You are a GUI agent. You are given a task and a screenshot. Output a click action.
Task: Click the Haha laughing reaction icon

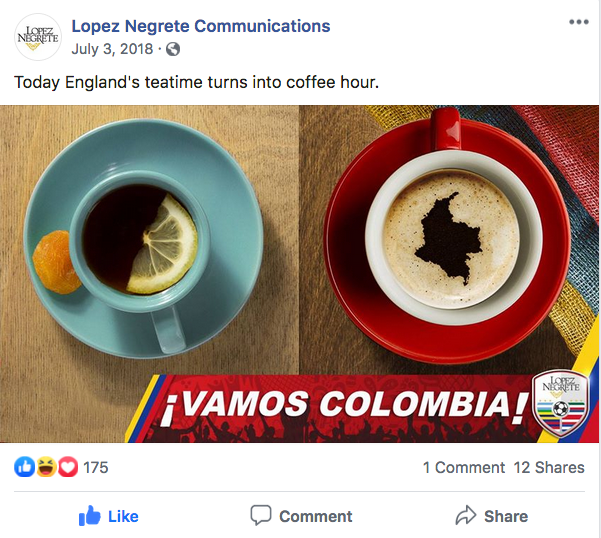(x=46, y=467)
